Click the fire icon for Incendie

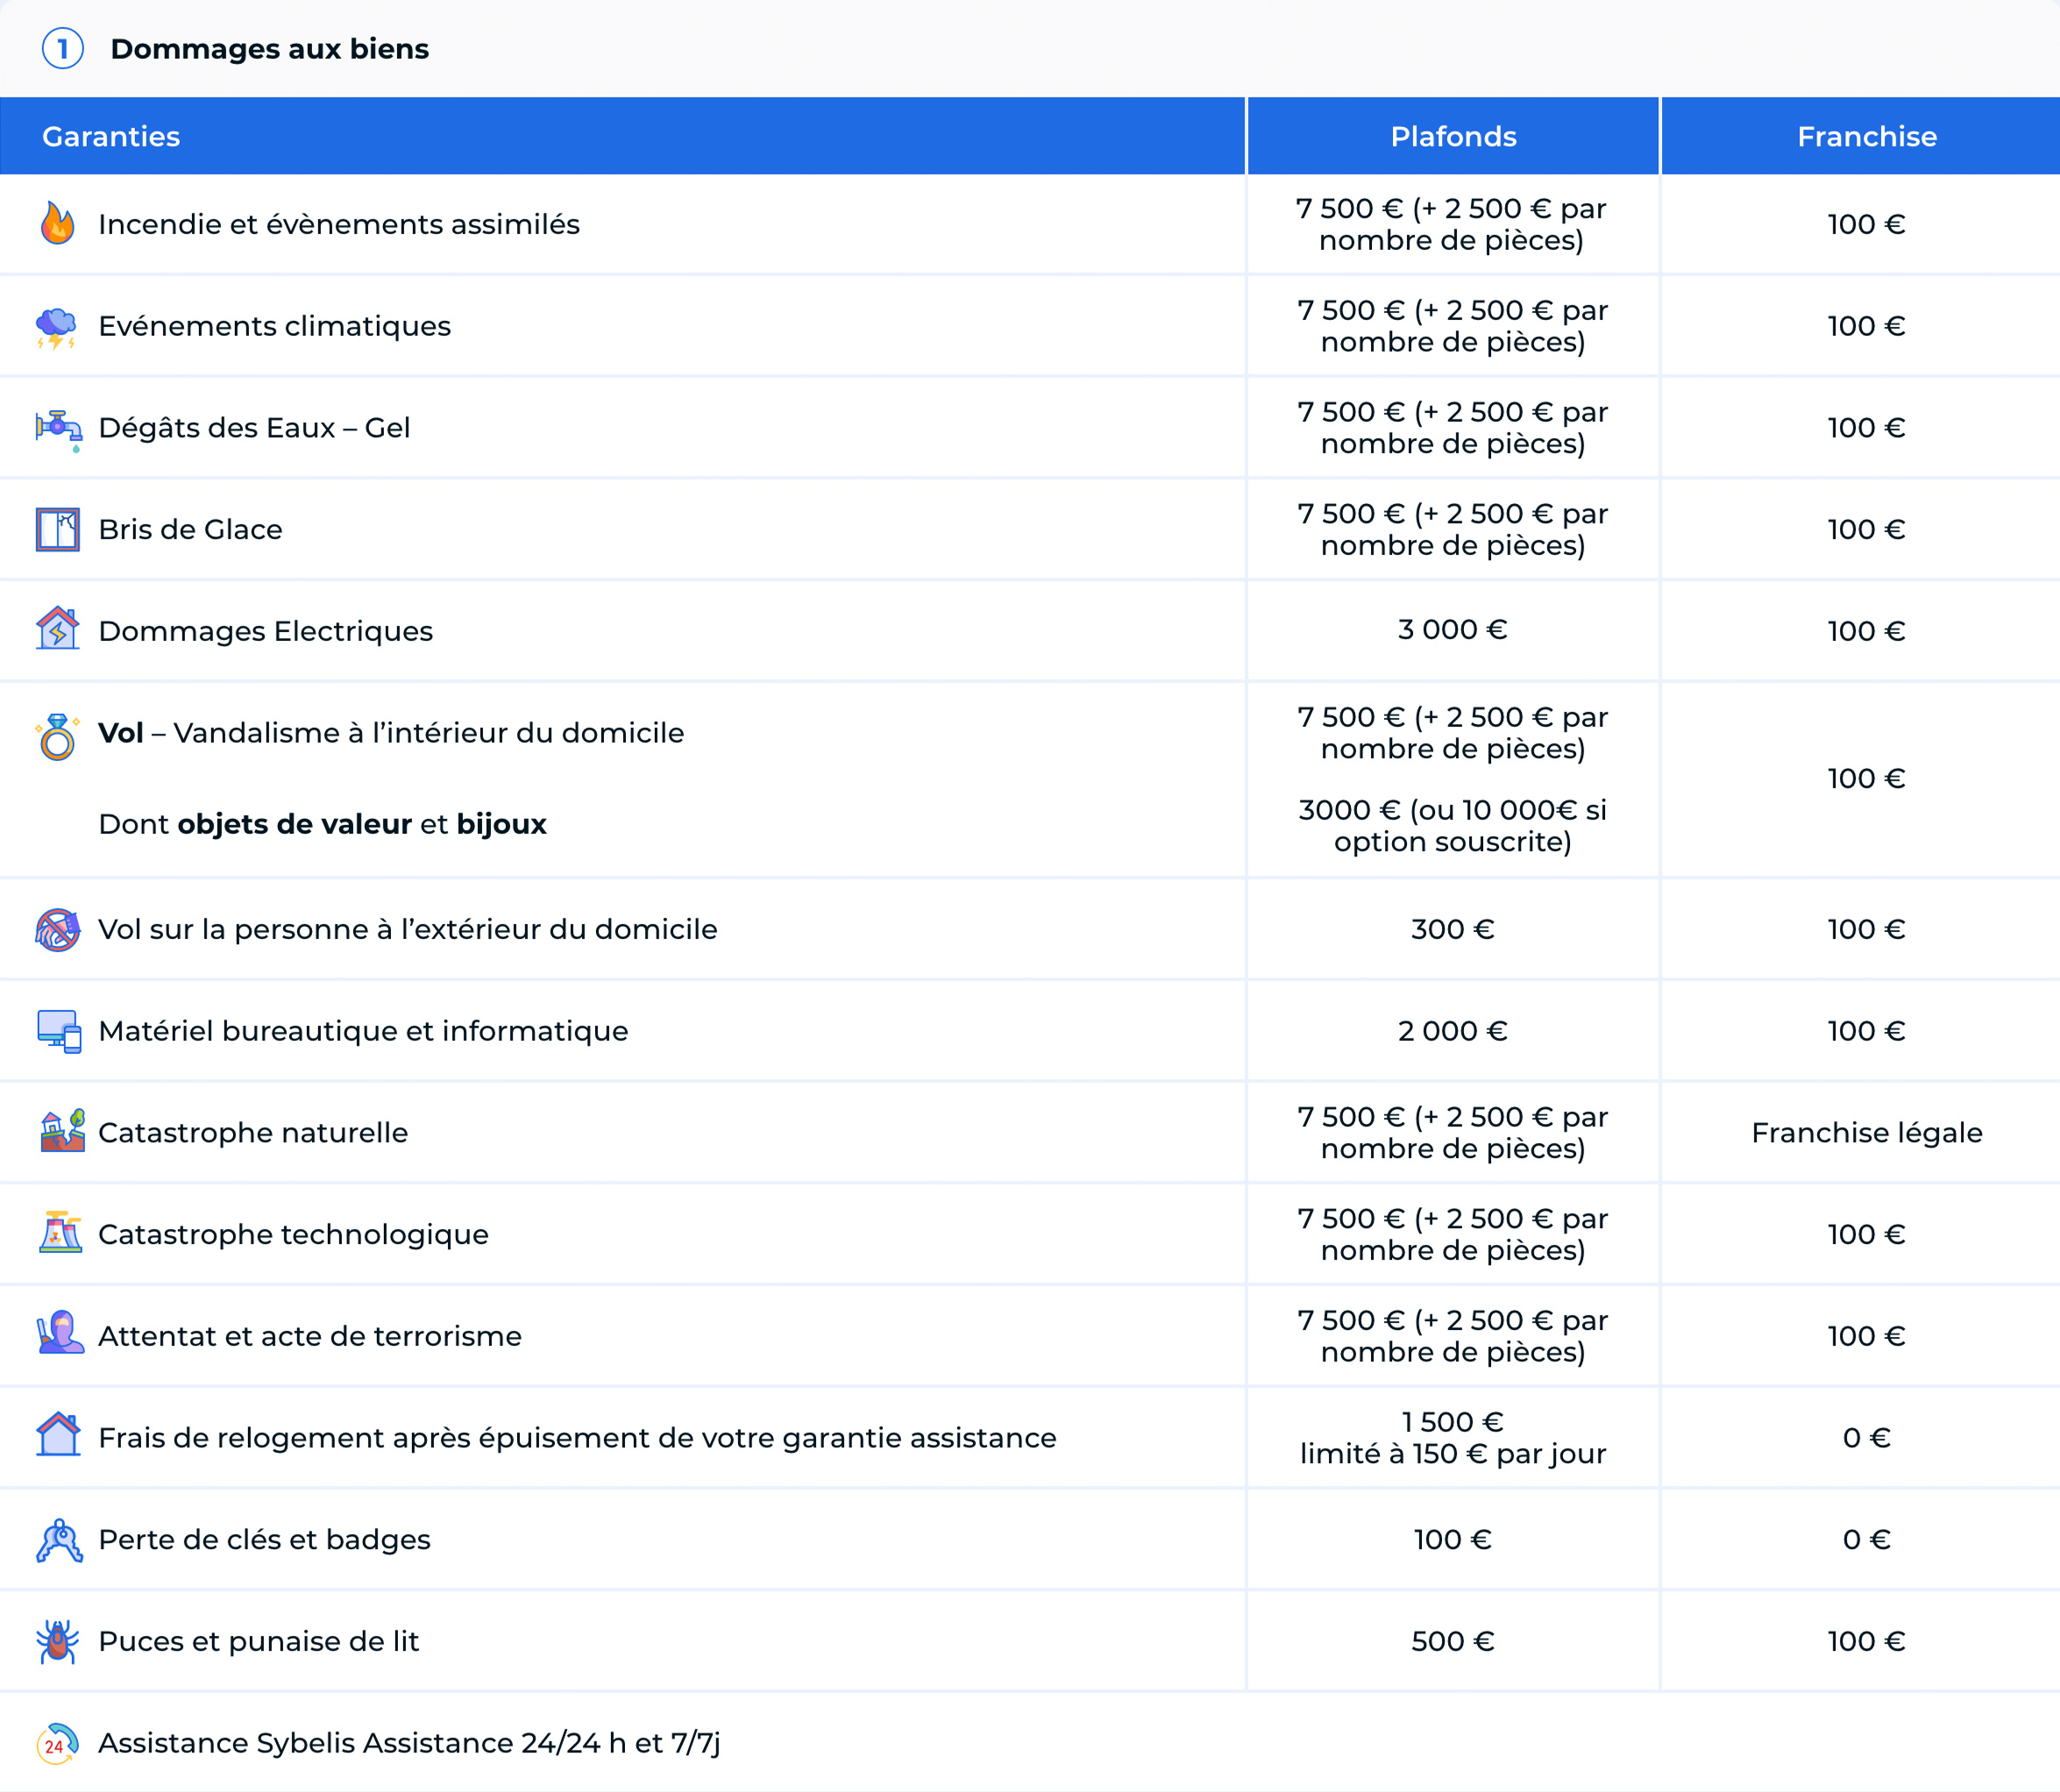(x=58, y=224)
